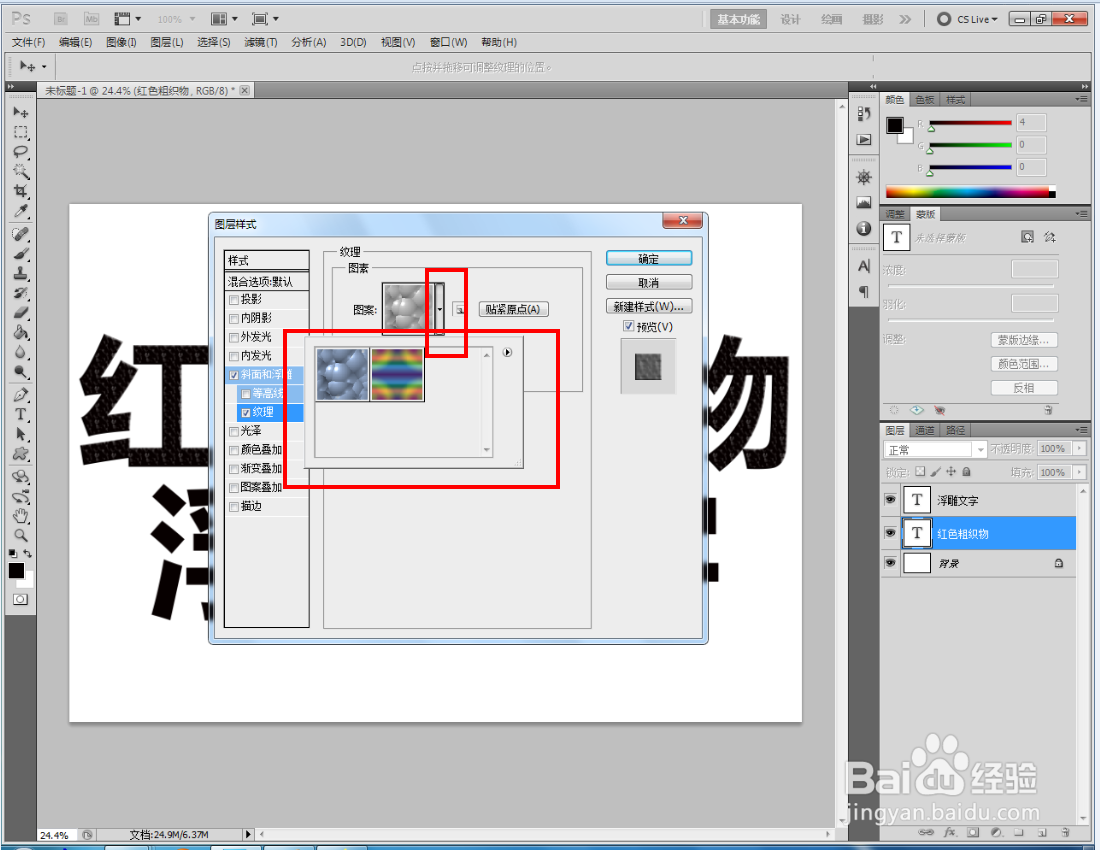
Task: Select the Path Selection tool
Action: pyautogui.click(x=20, y=434)
